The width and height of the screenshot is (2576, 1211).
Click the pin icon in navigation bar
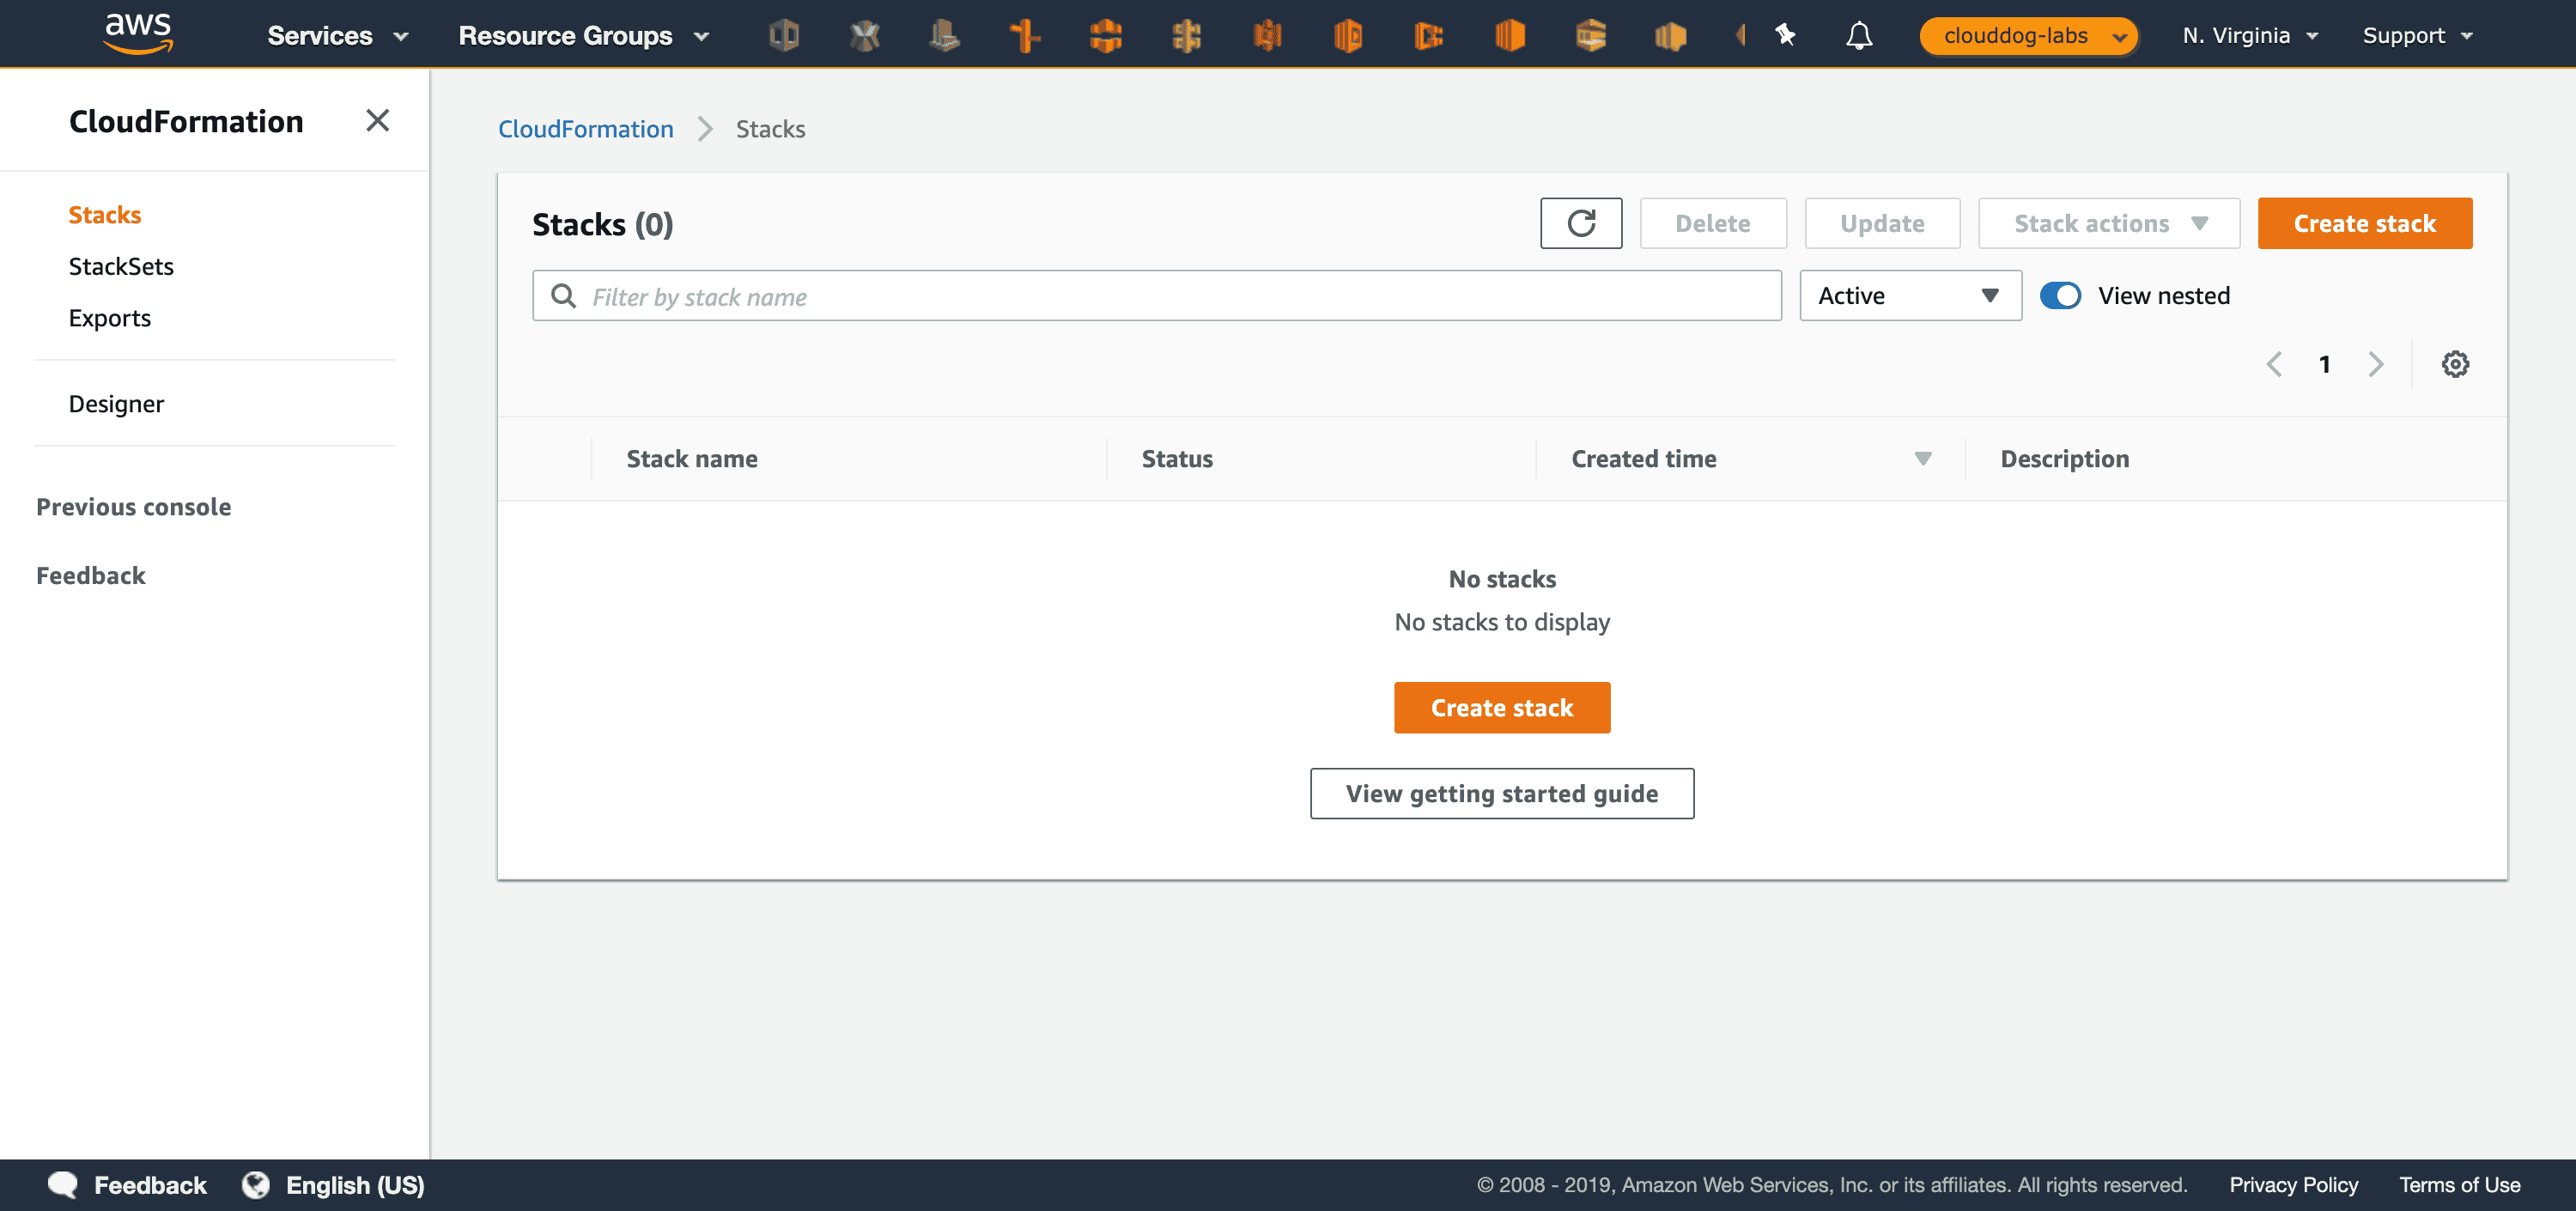(1786, 35)
